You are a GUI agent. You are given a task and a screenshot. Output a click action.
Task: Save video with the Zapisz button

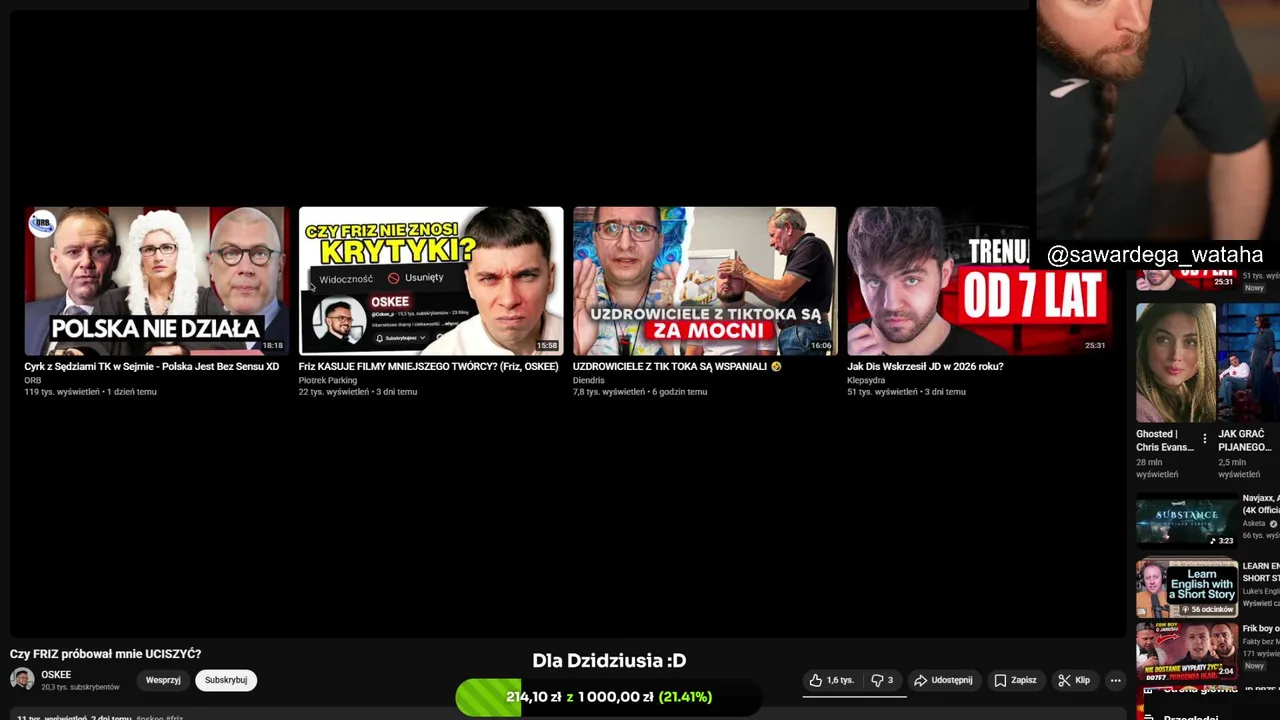(1015, 680)
